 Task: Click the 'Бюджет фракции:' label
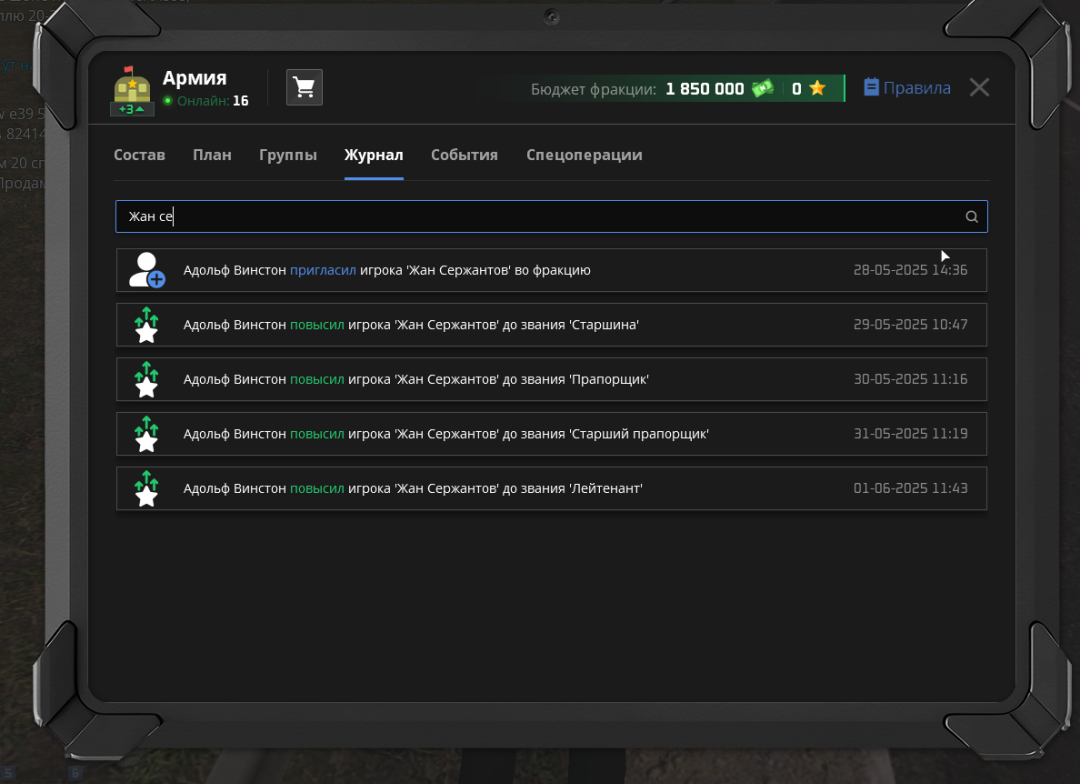(593, 90)
